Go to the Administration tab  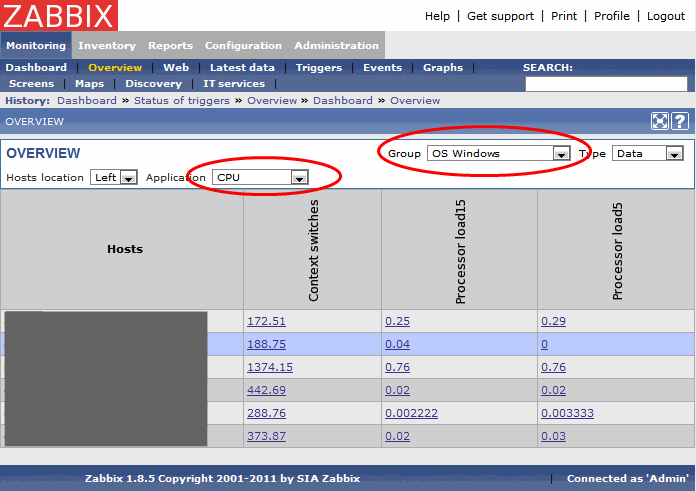[336, 45]
